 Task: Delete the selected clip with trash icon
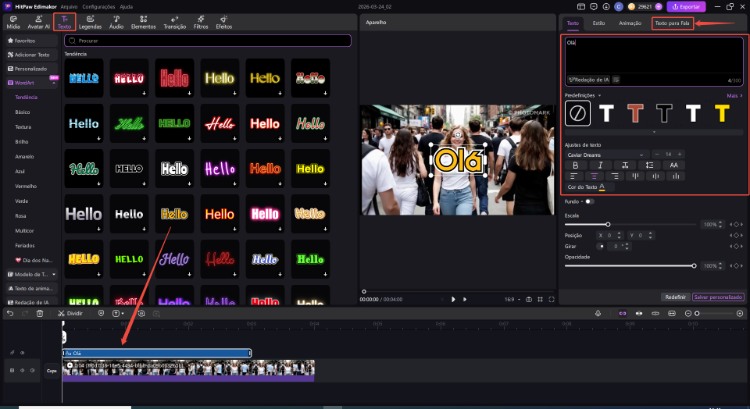pos(40,313)
